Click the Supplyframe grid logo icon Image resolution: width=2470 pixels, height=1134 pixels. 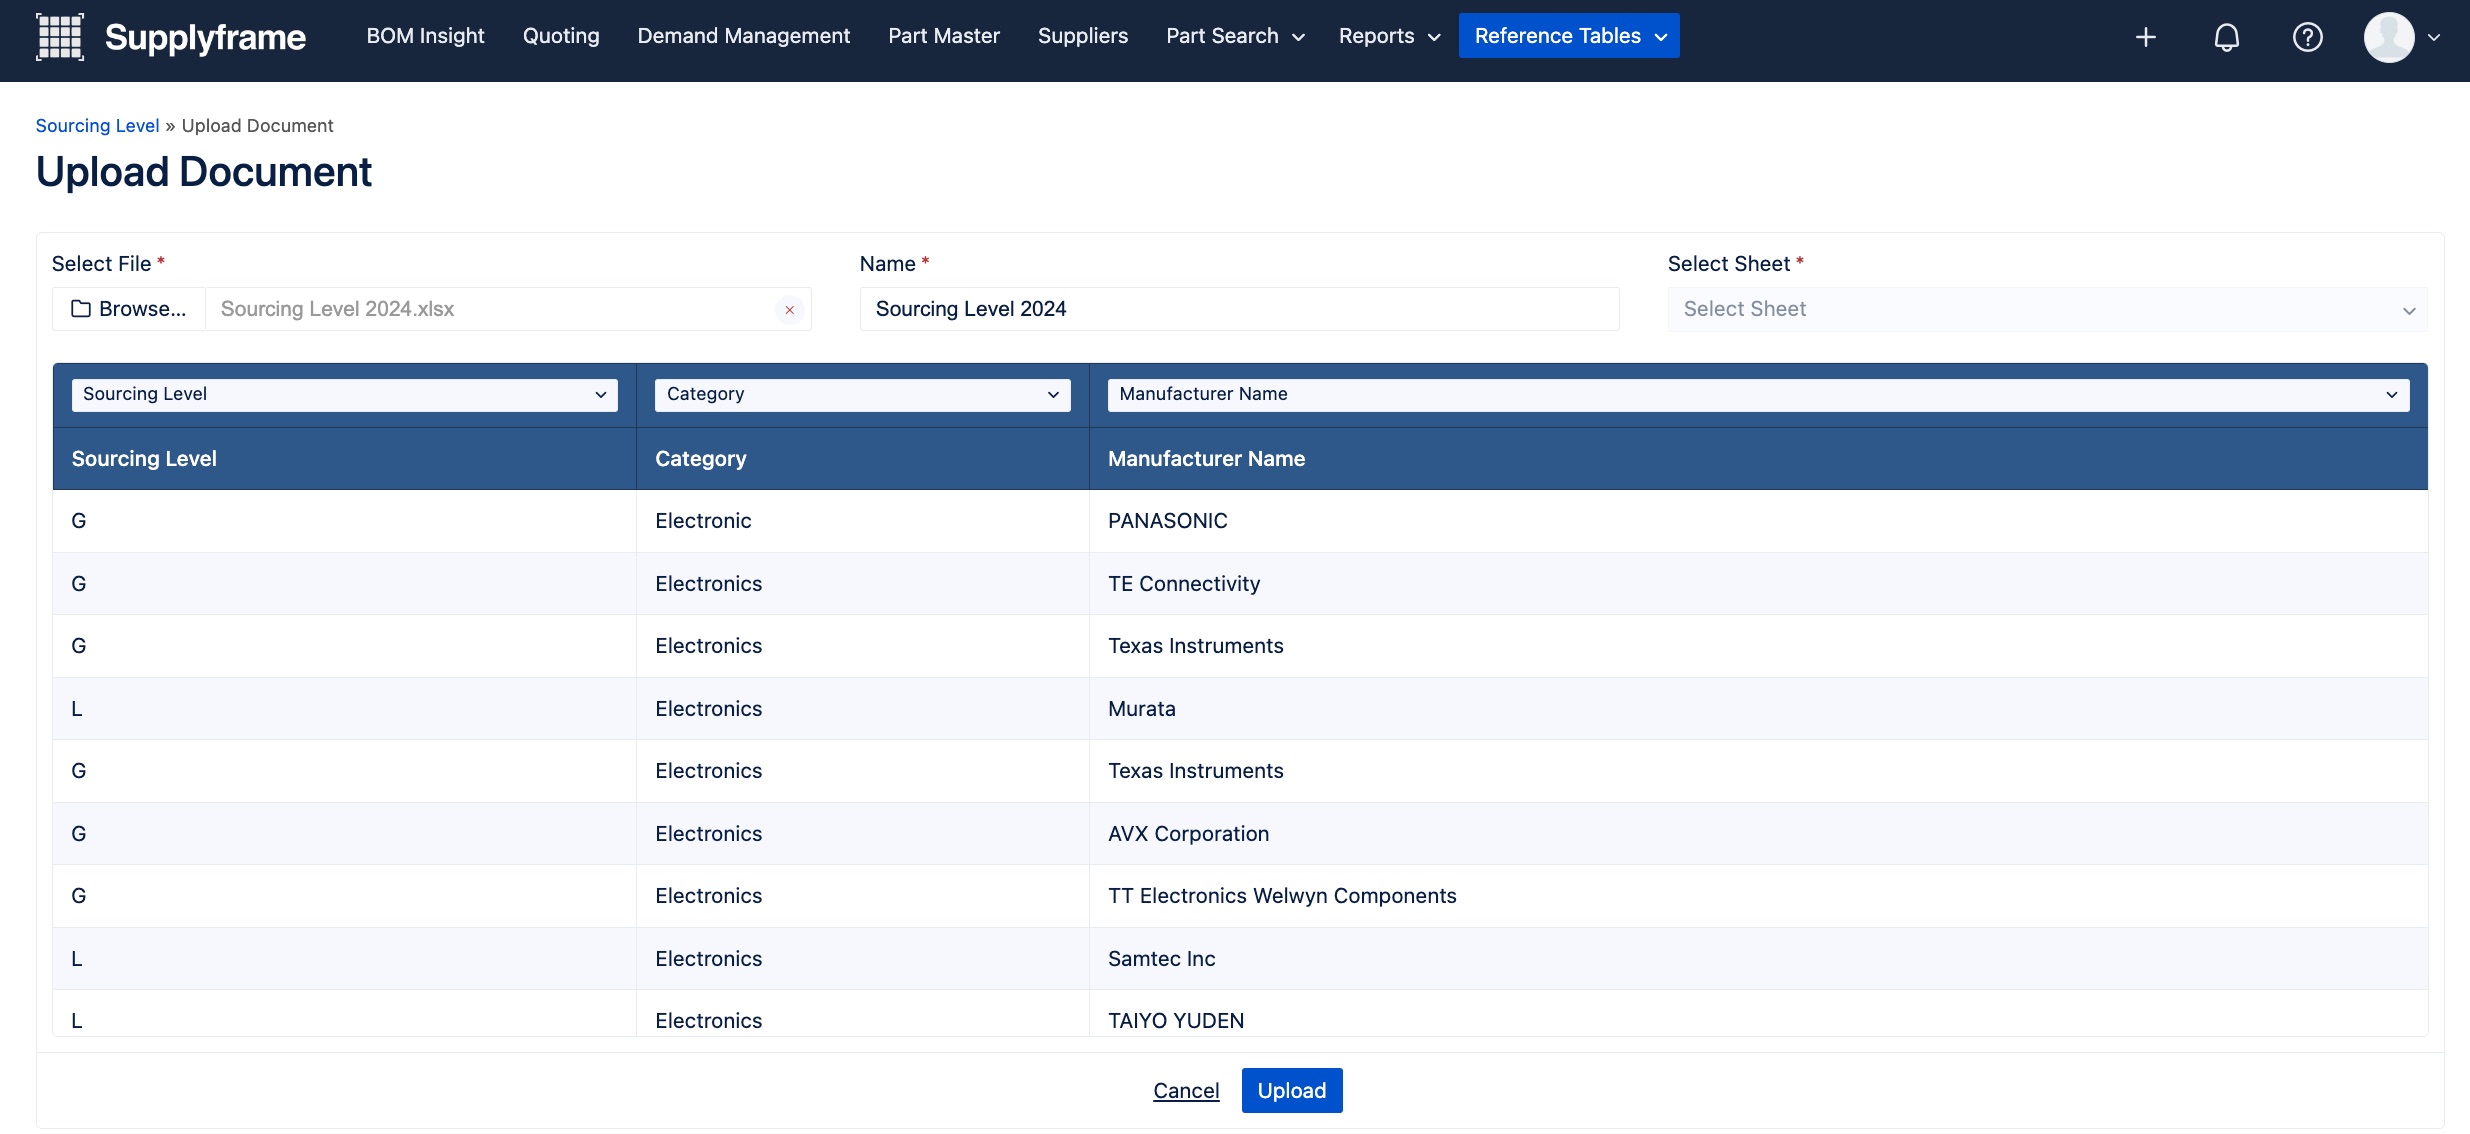point(60,37)
